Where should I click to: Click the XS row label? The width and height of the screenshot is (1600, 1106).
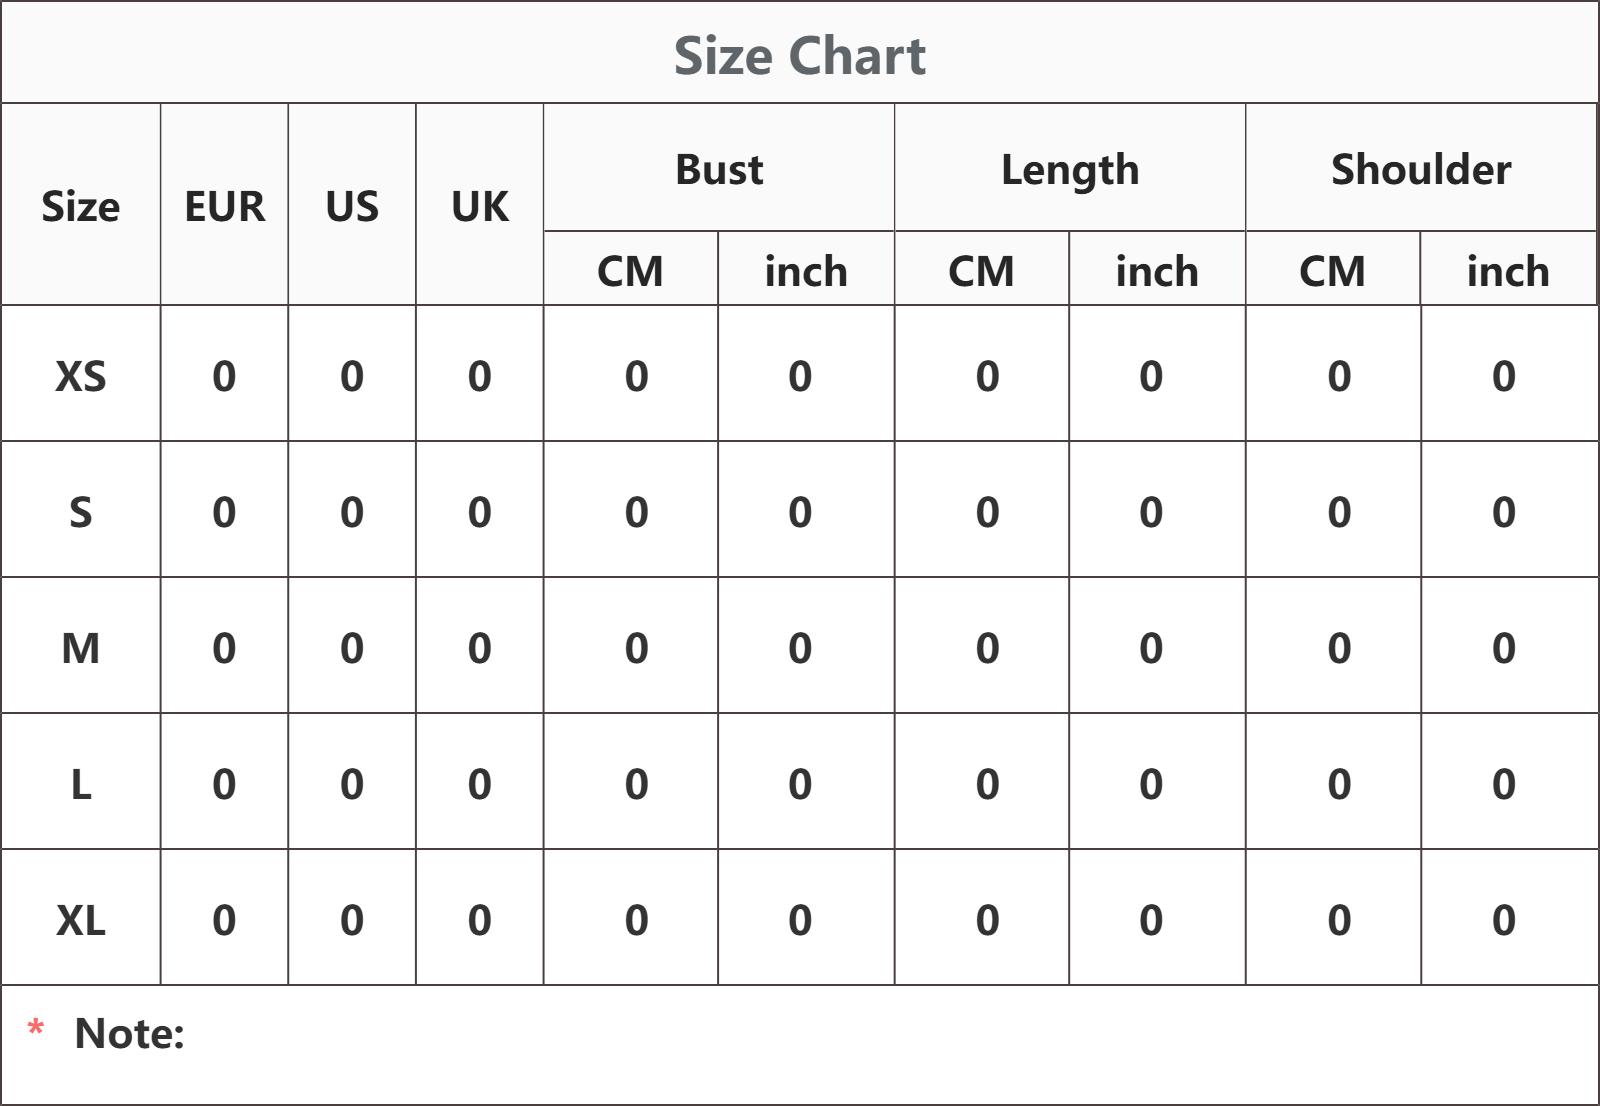point(80,376)
